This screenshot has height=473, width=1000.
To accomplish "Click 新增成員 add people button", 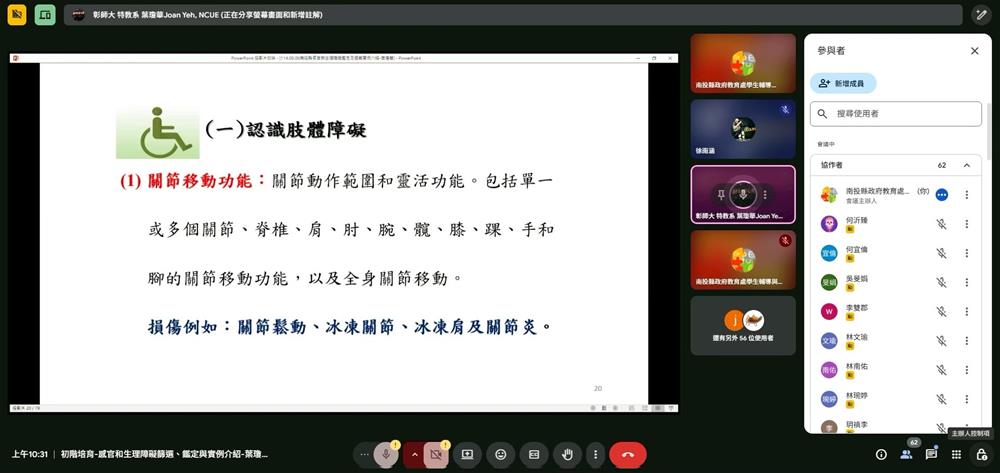I will (843, 83).
